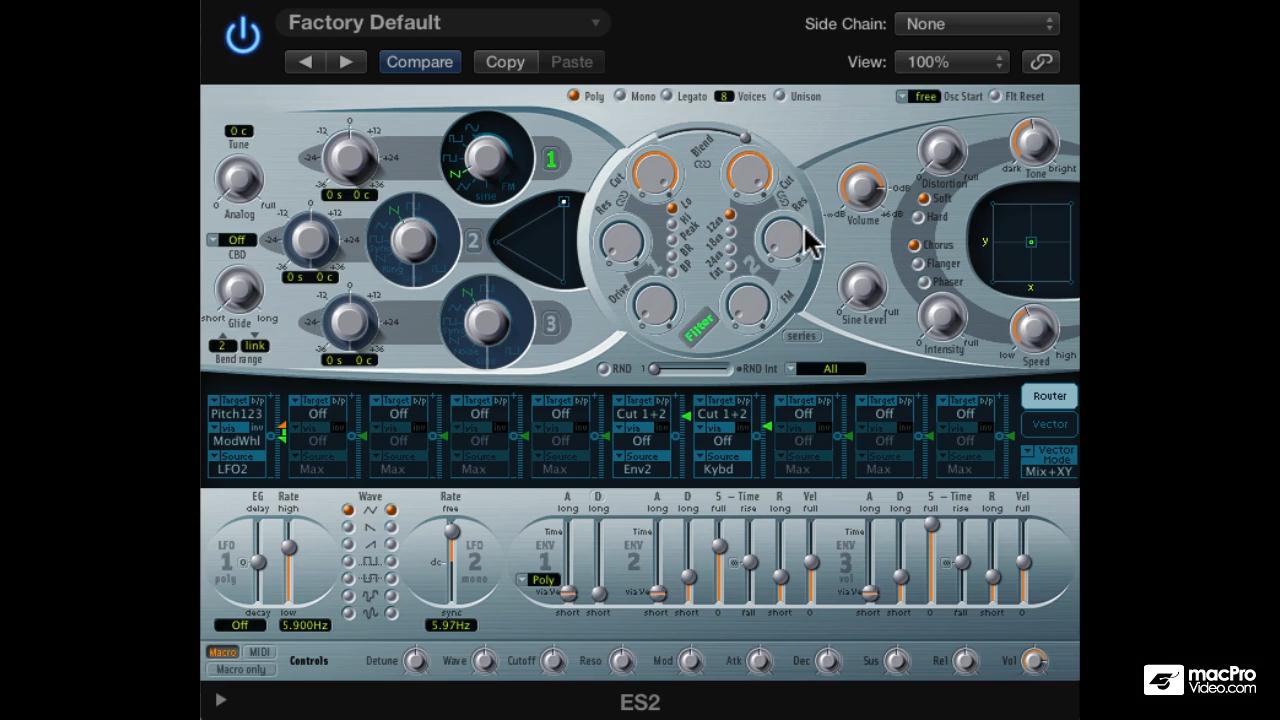
Task: Click the macro Vol knob
Action: [1034, 661]
